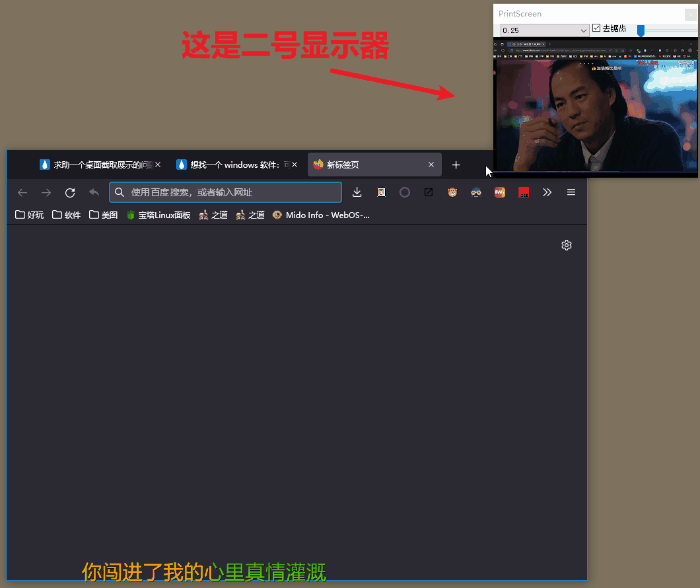This screenshot has height=588, width=700.
Task: Open the 宝塔Linux面板 bookmark
Action: point(158,215)
